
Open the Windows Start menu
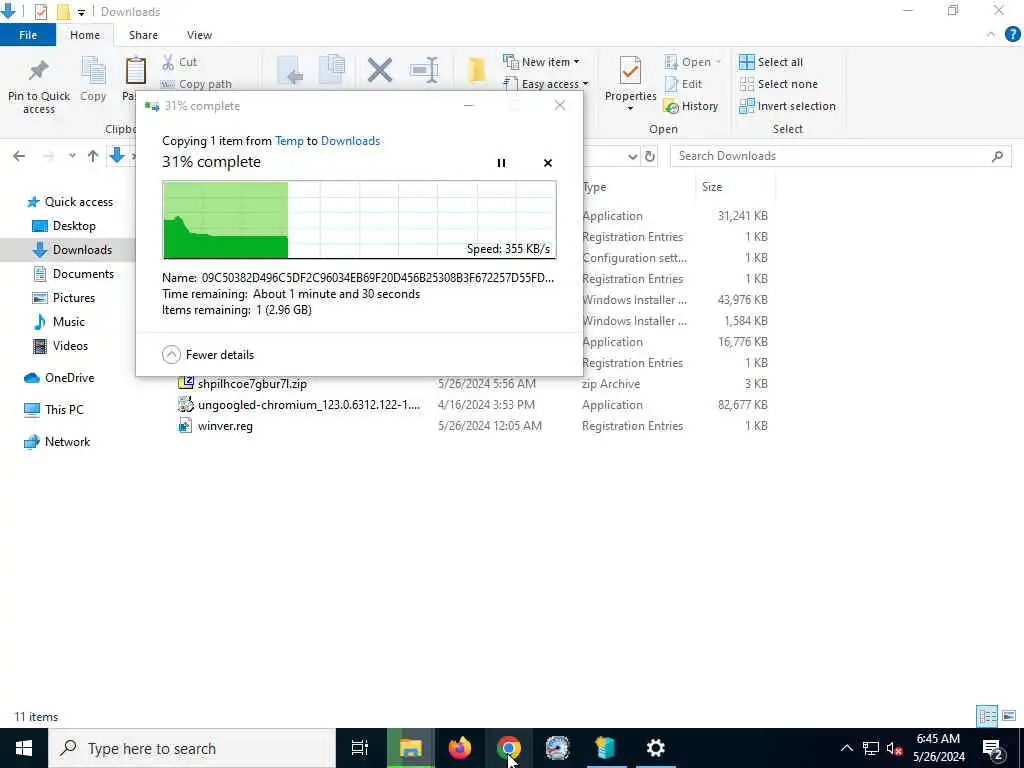(24, 748)
